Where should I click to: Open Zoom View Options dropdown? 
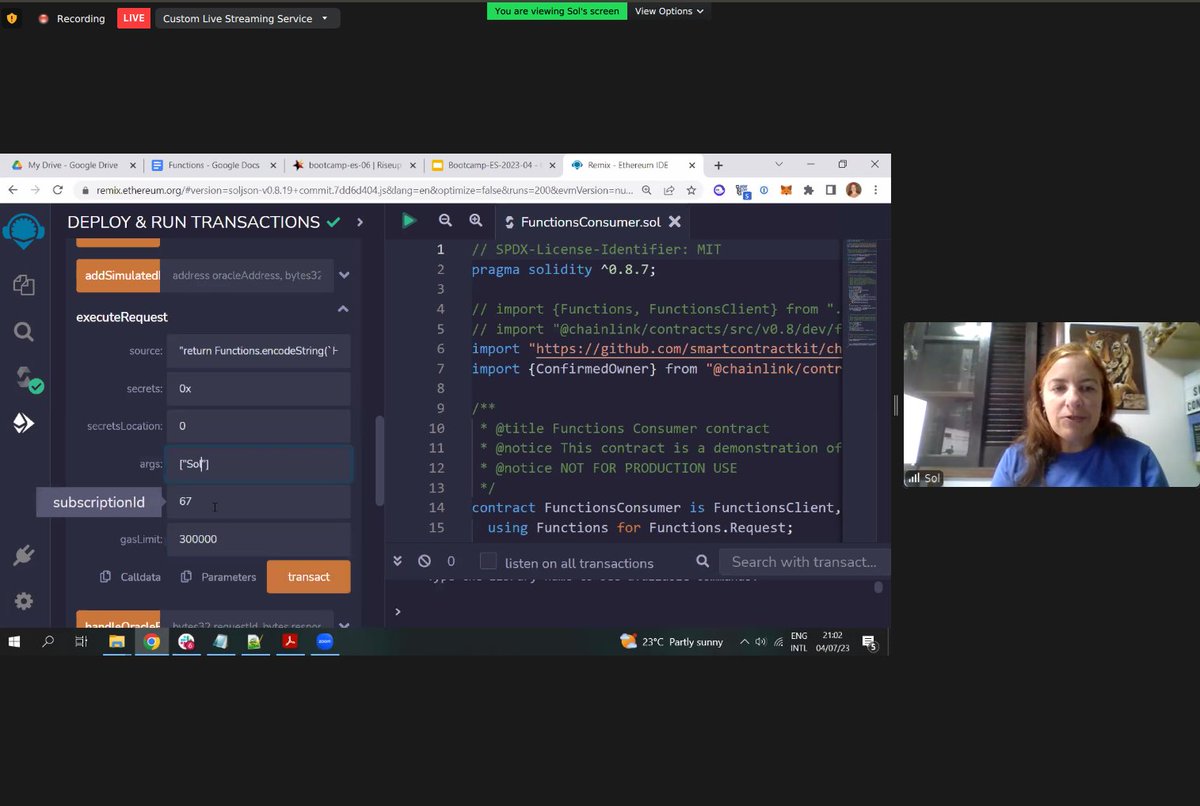[x=669, y=11]
